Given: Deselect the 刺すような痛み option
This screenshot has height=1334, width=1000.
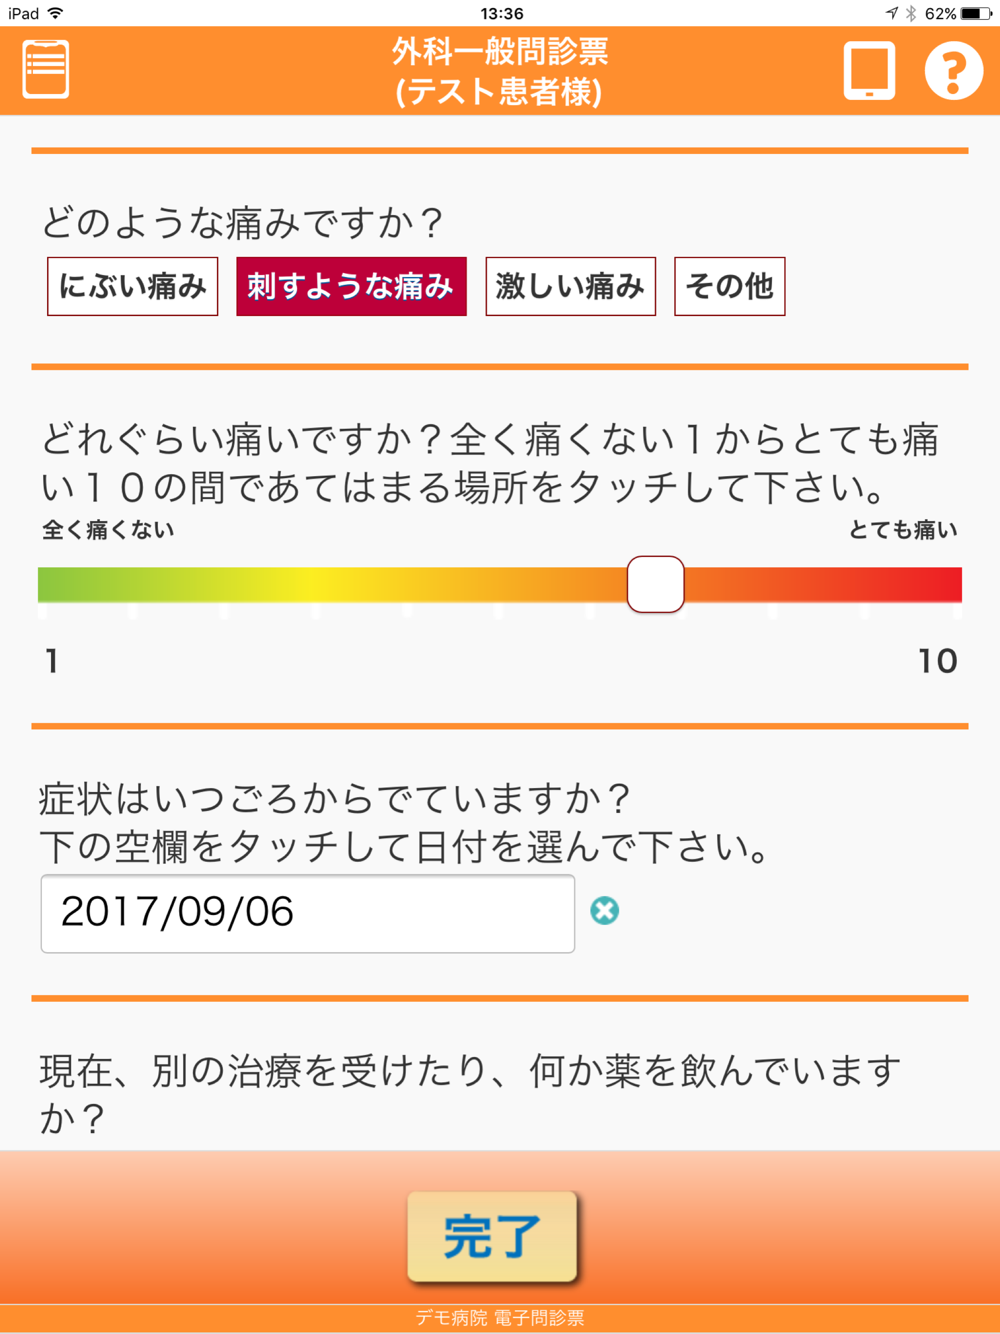Looking at the screenshot, I should 351,286.
